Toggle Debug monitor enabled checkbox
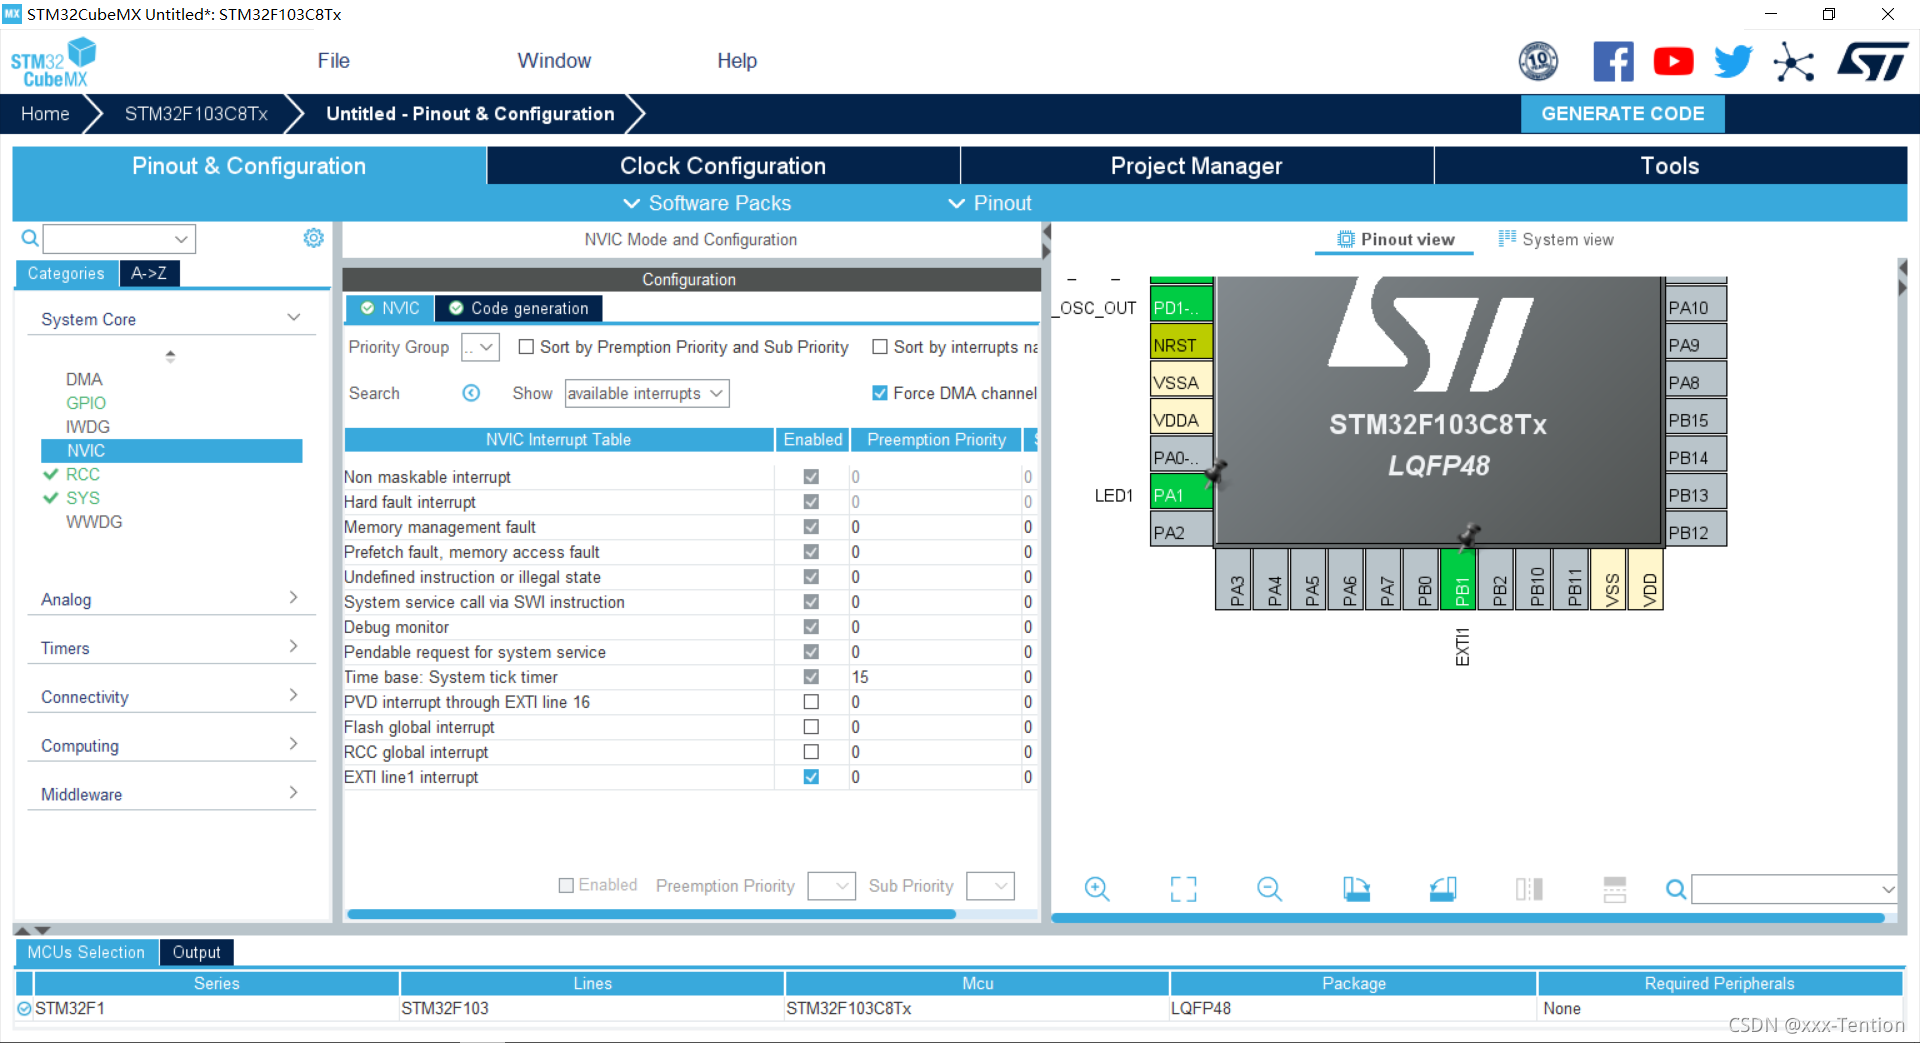This screenshot has width=1920, height=1043. coord(811,627)
